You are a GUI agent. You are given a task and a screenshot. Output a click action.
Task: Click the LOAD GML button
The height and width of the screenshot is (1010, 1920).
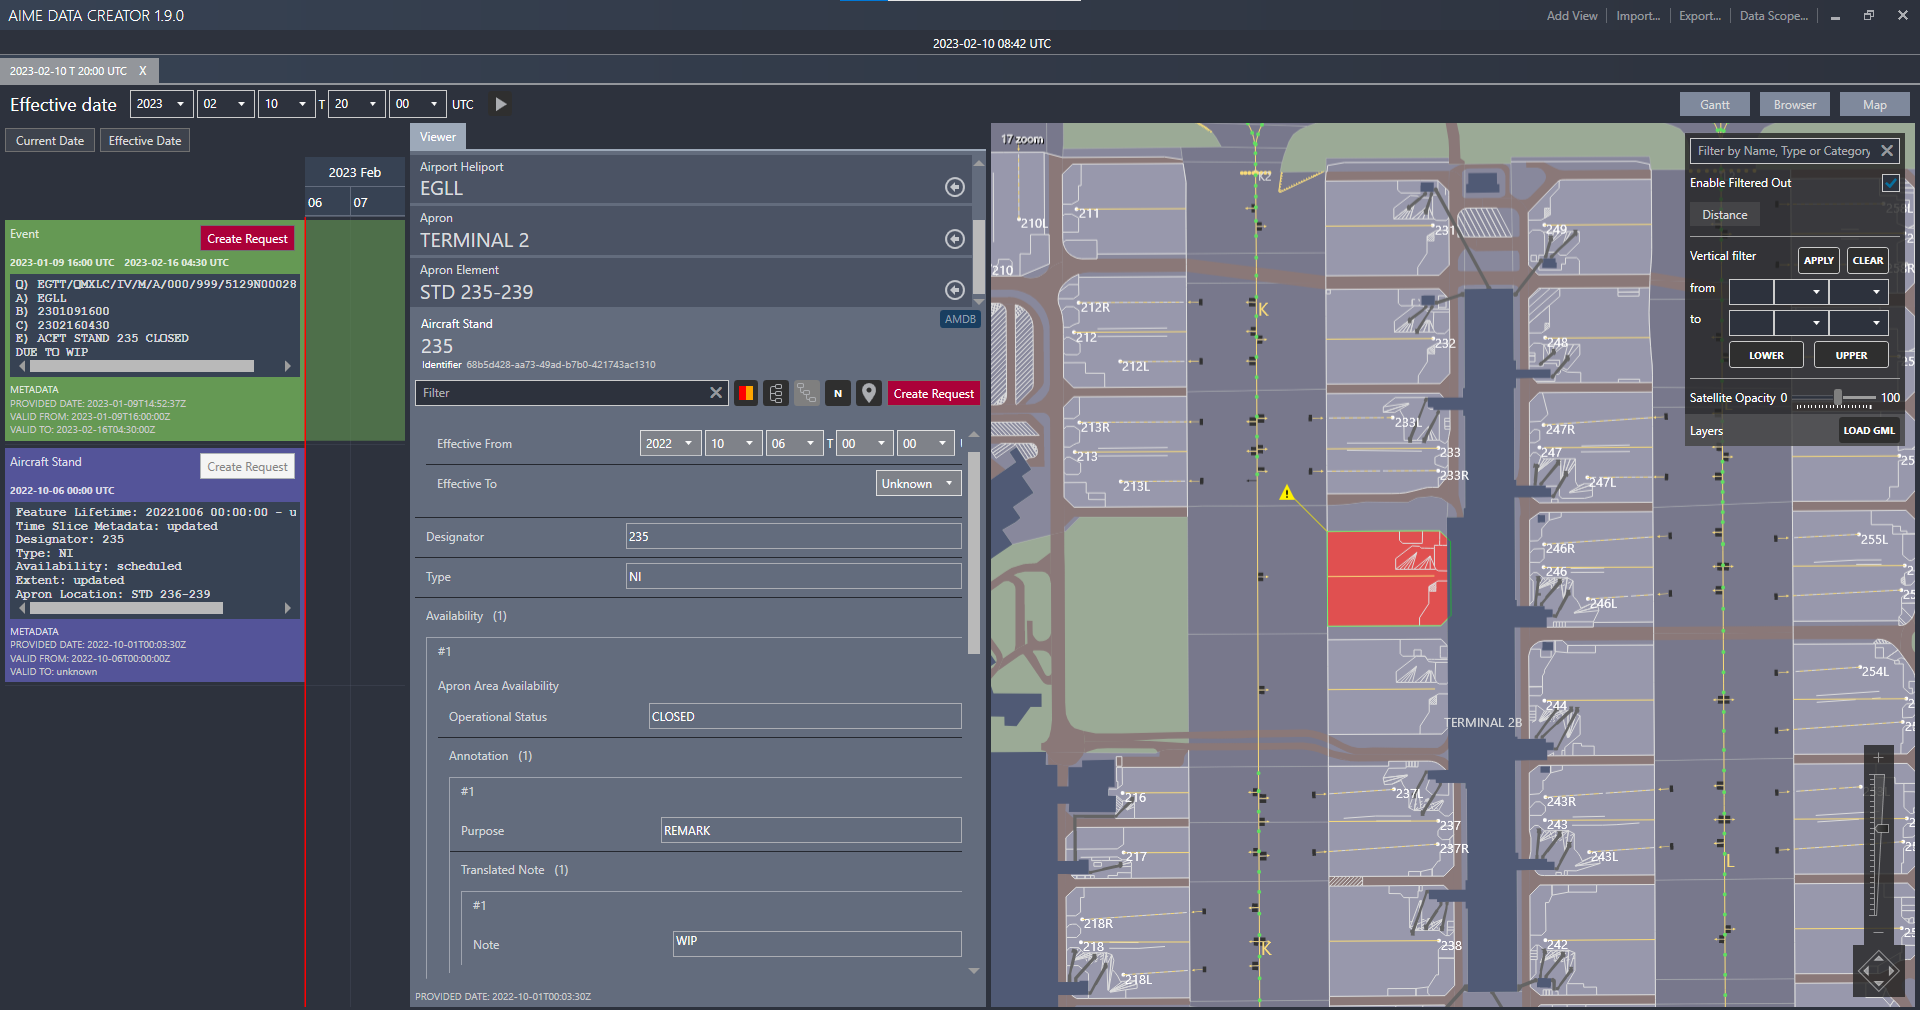1868,431
